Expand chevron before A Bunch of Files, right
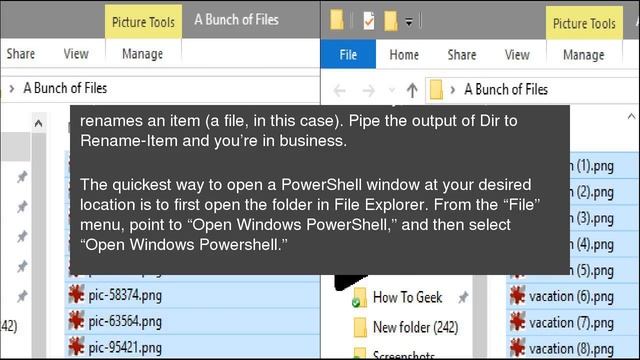Screen dimensions: 640x360 coord(452,89)
